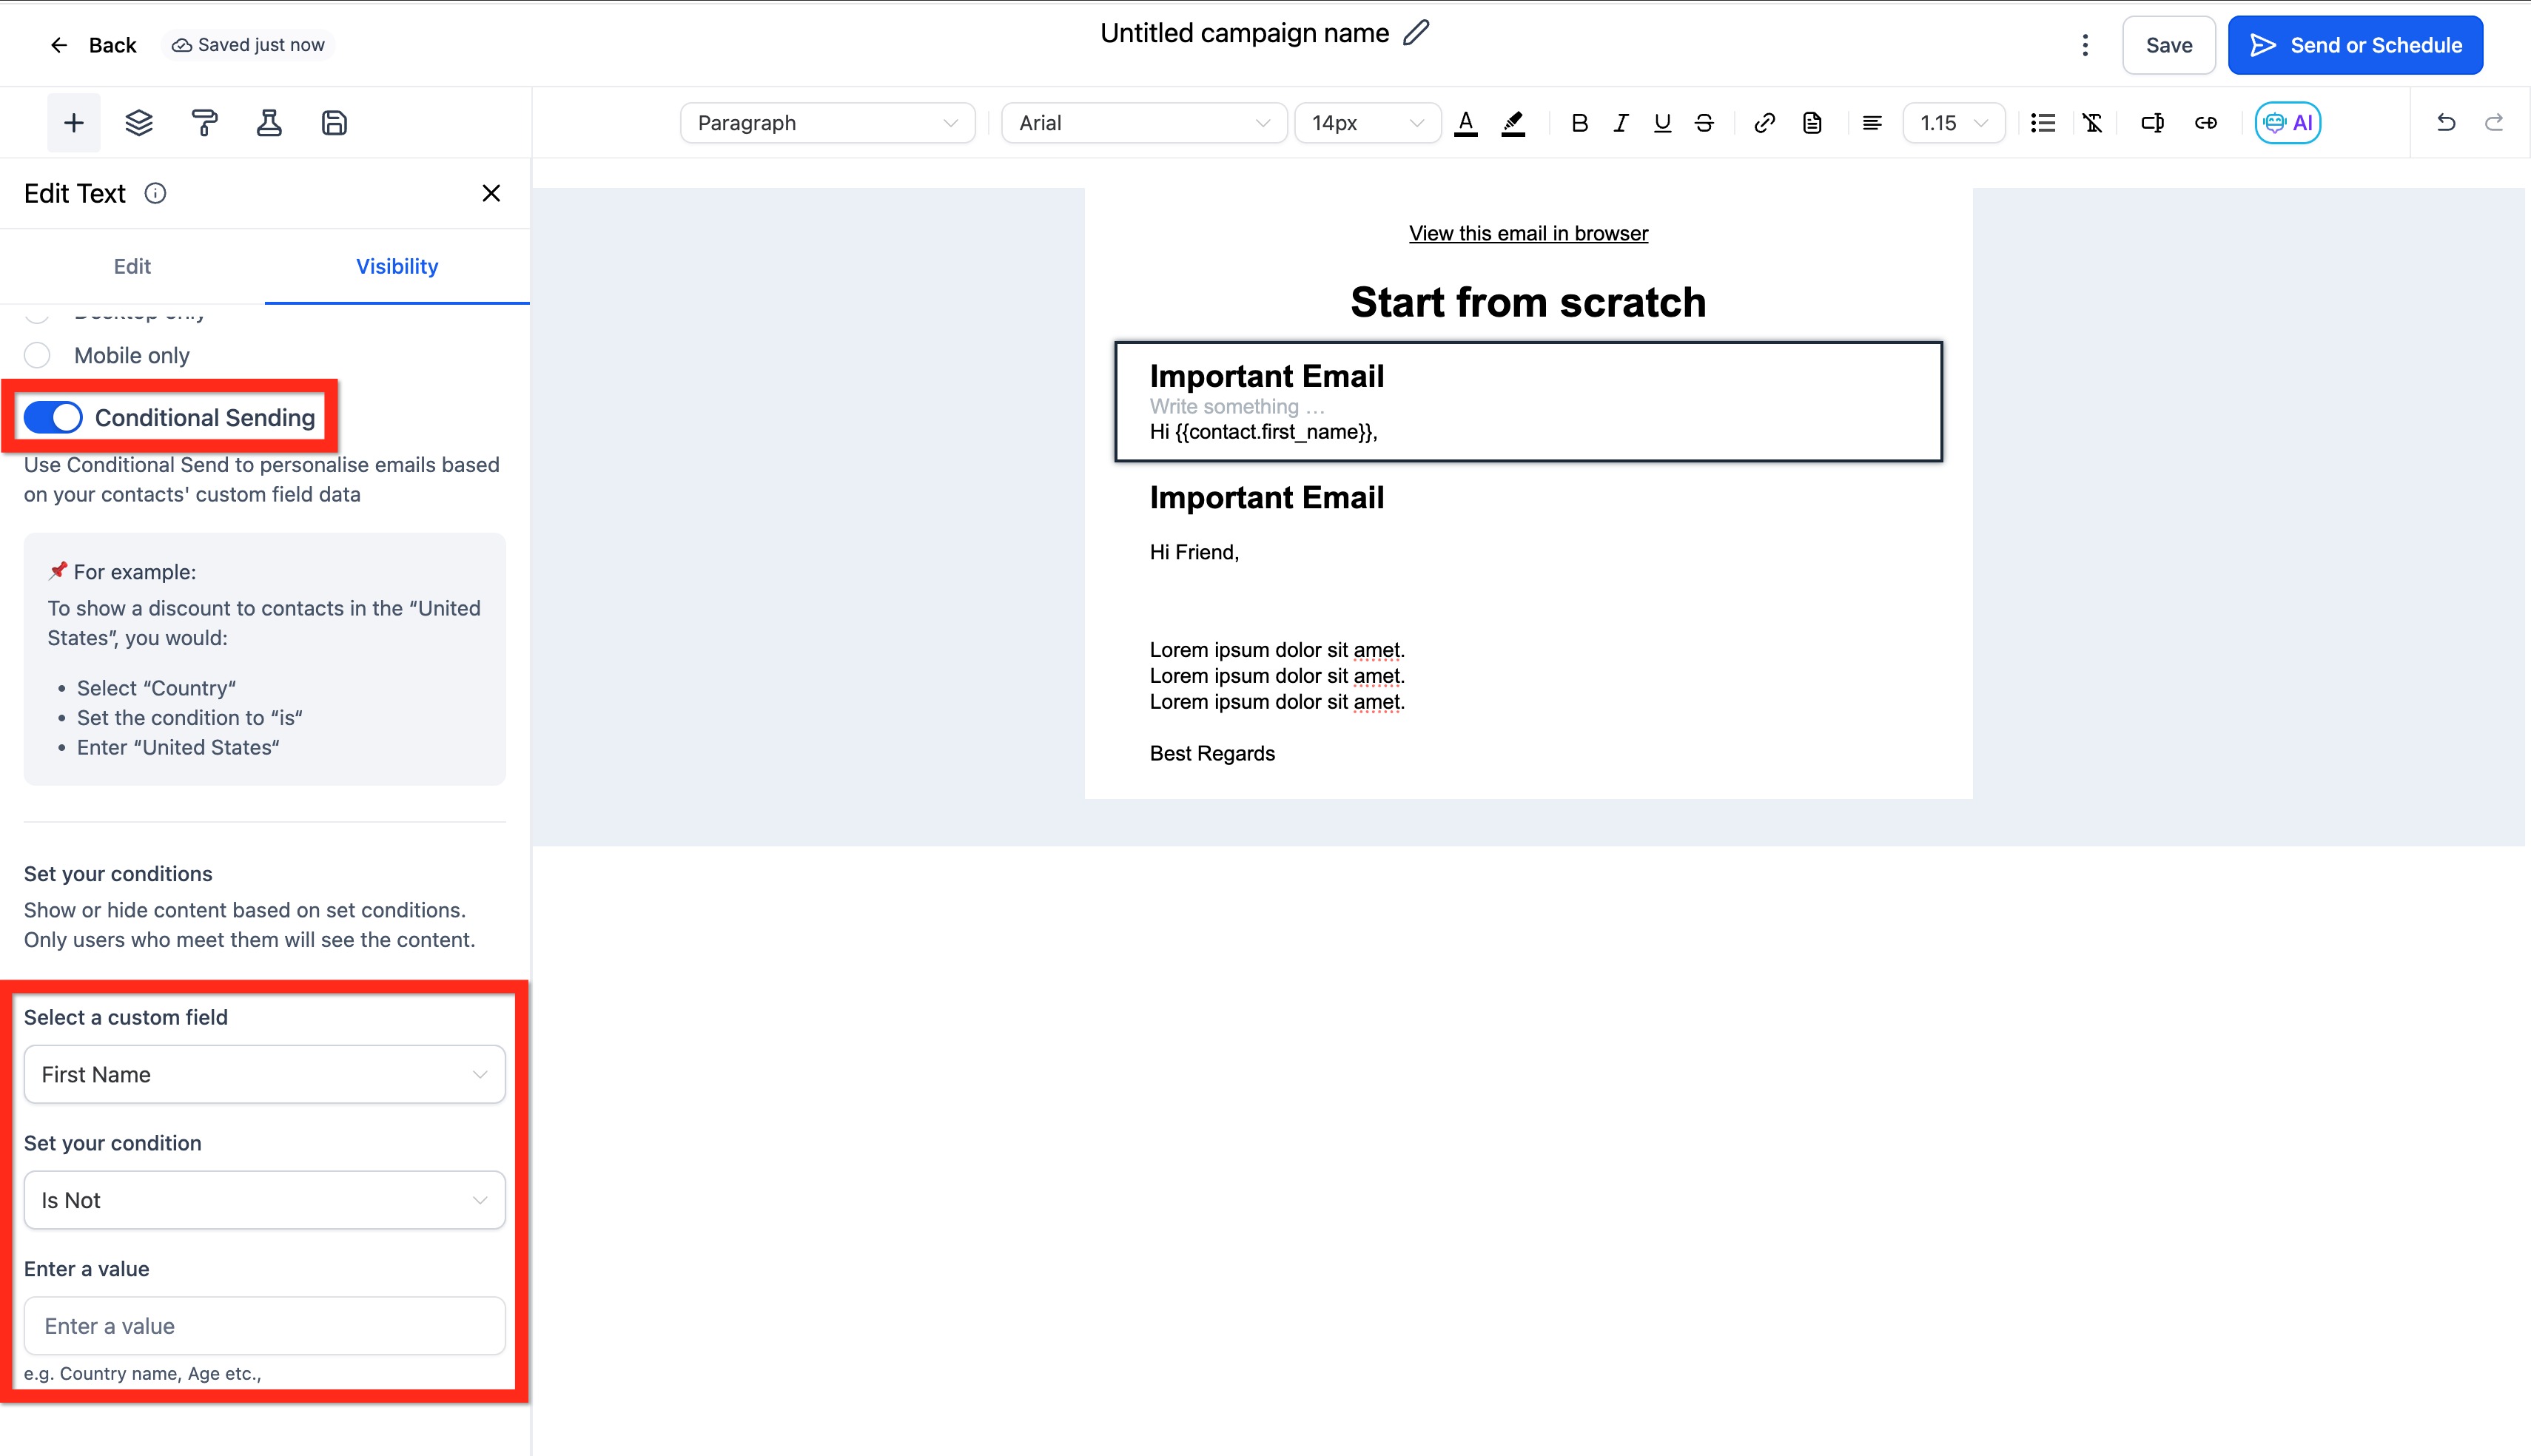Toggle the Conditional Sending switch off
The height and width of the screenshot is (1456, 2531).
(53, 417)
